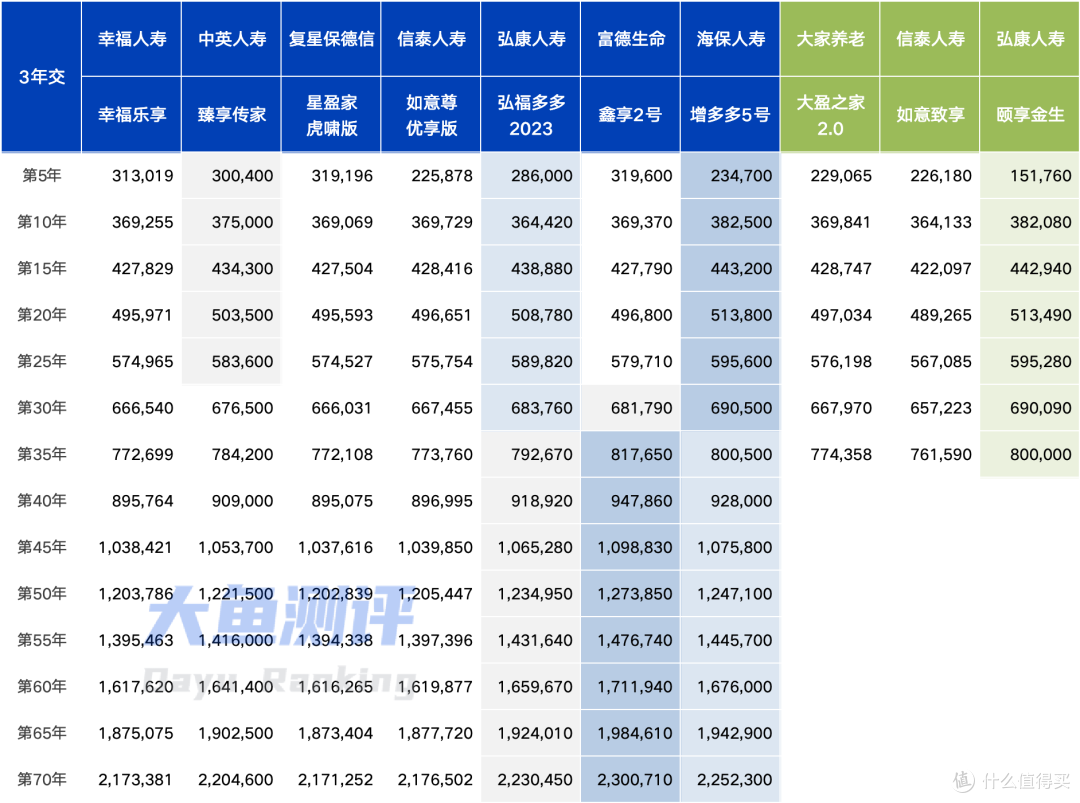Click the 海保人寿 column header
The width and height of the screenshot is (1080, 803).
pyautogui.click(x=731, y=39)
